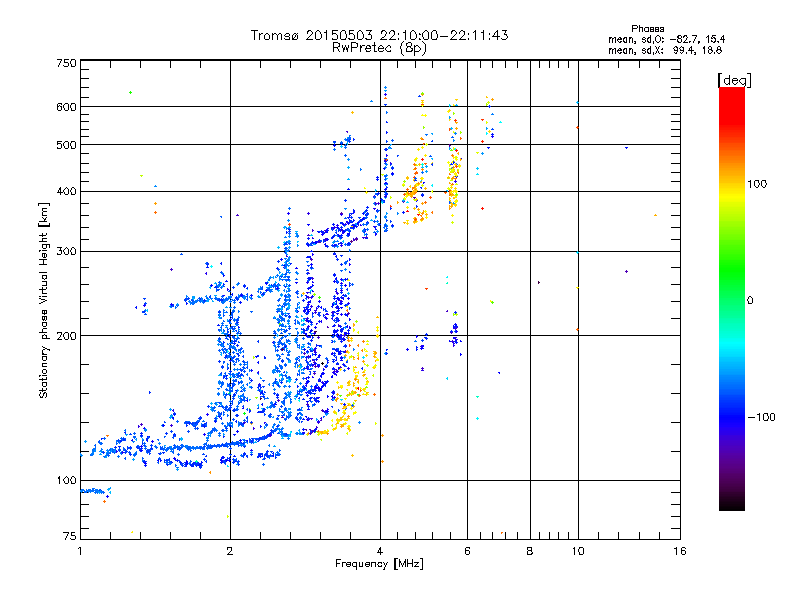This screenshot has height=600, width=800.
Task: Click the x-axis '16' tick label
Action: pos(680,551)
